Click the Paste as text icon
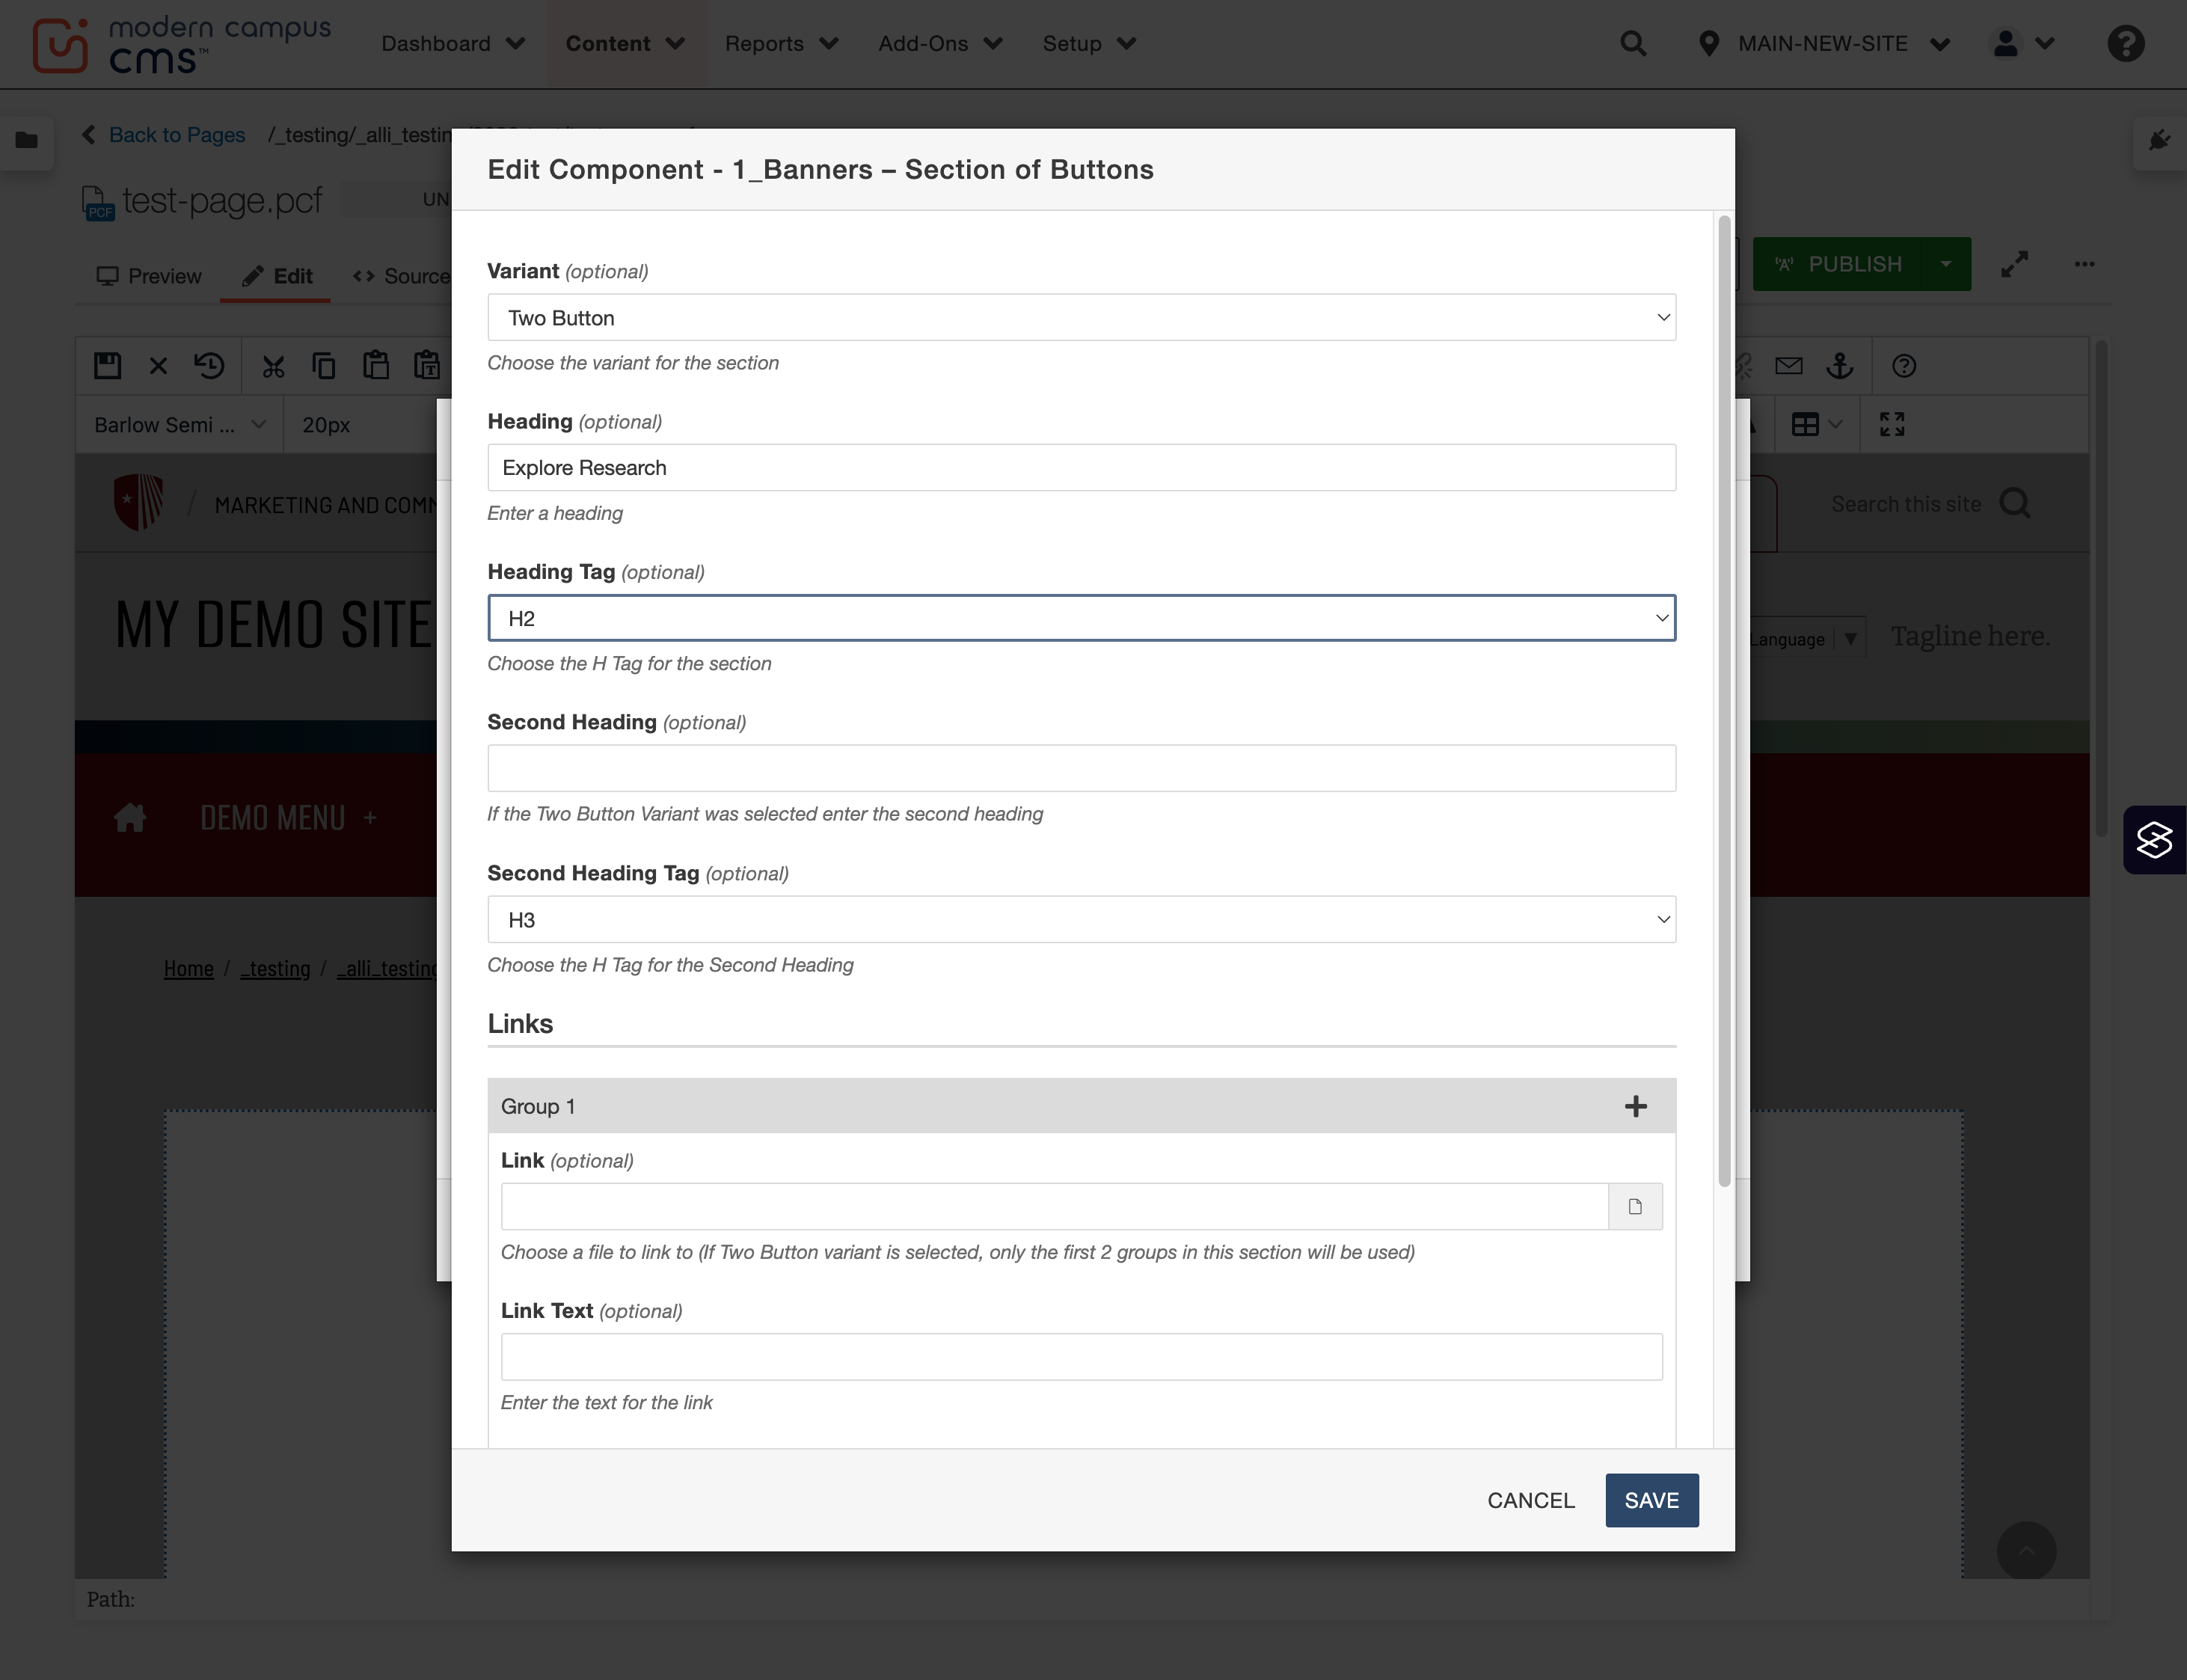The image size is (2187, 1680). pos(427,366)
